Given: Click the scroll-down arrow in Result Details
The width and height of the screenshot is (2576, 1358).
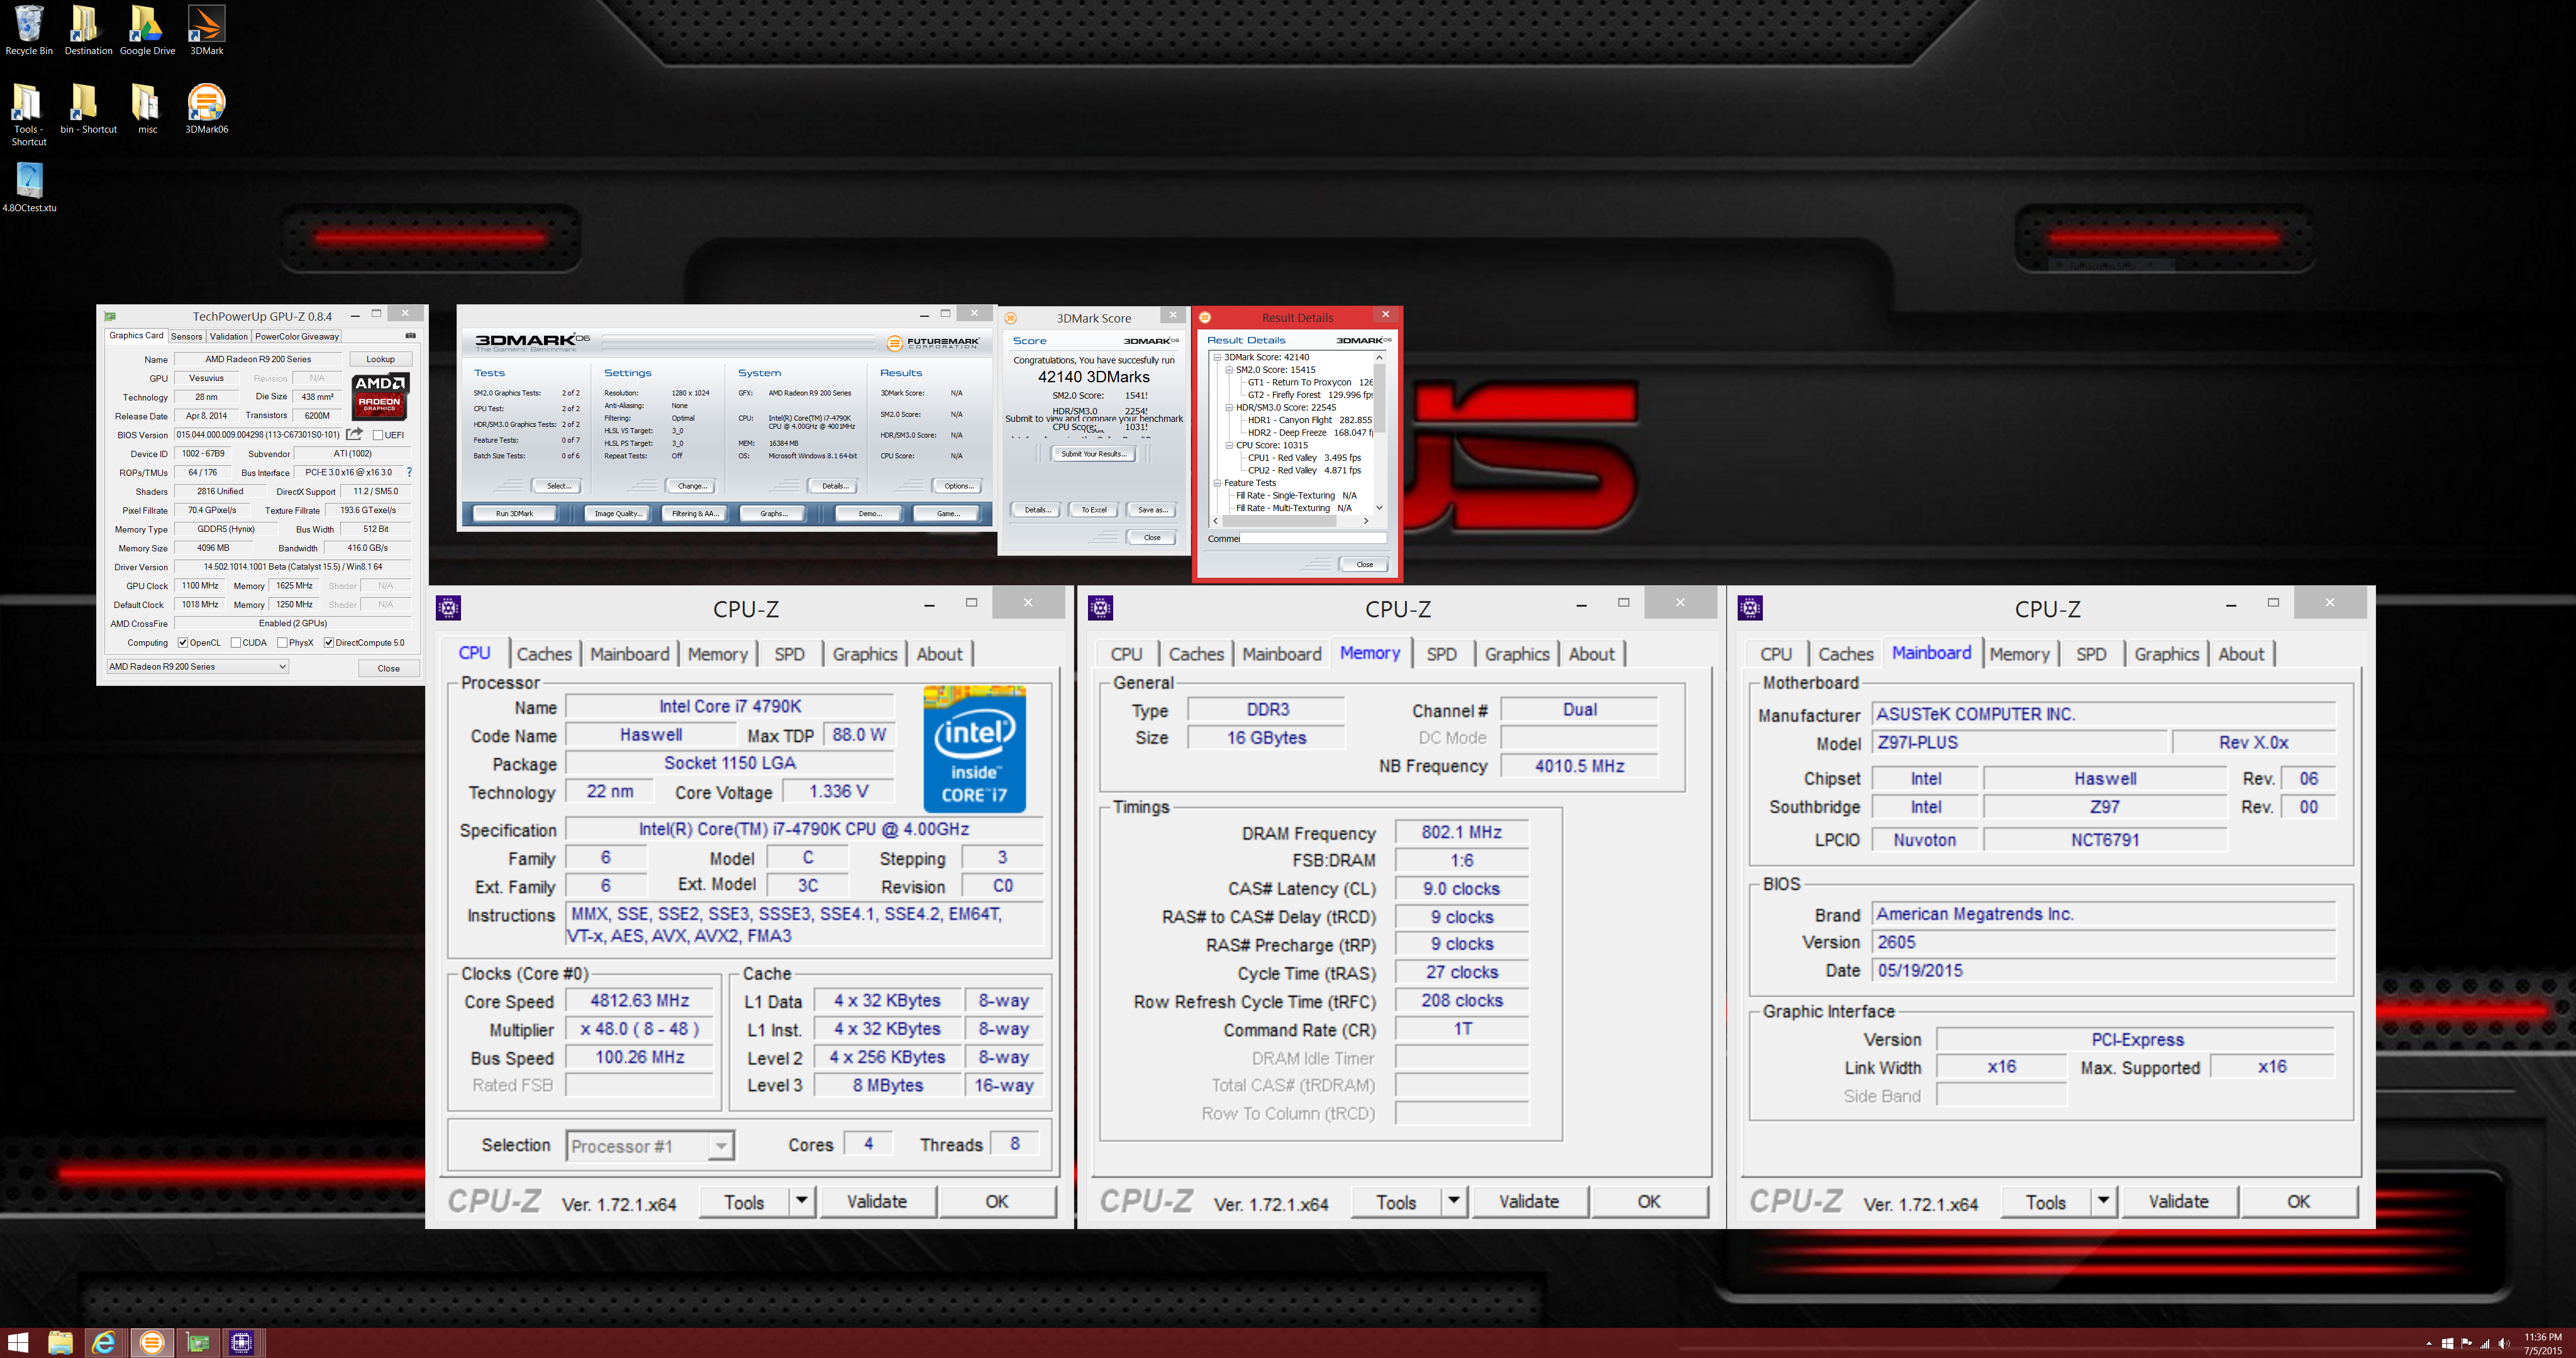Looking at the screenshot, I should coord(1379,508).
